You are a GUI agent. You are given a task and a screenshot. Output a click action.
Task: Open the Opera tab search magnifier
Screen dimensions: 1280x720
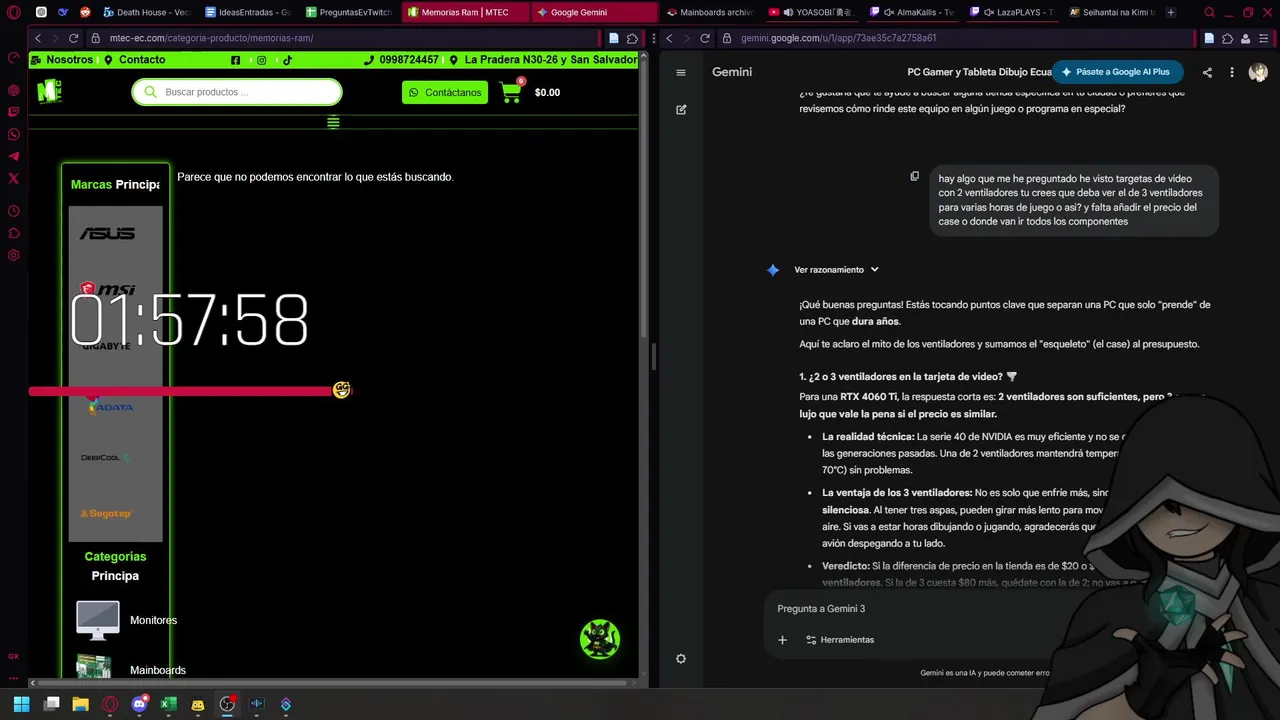click(1209, 12)
